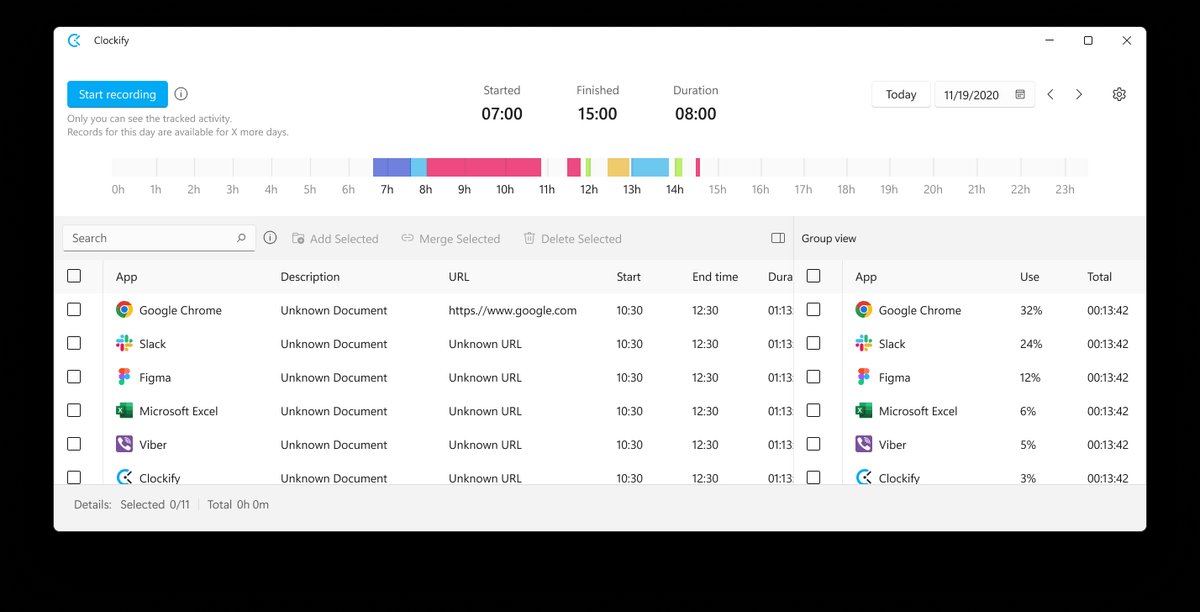Viewport: 1200px width, 612px height.
Task: Click the Slack icon in the activity list
Action: pos(124,344)
